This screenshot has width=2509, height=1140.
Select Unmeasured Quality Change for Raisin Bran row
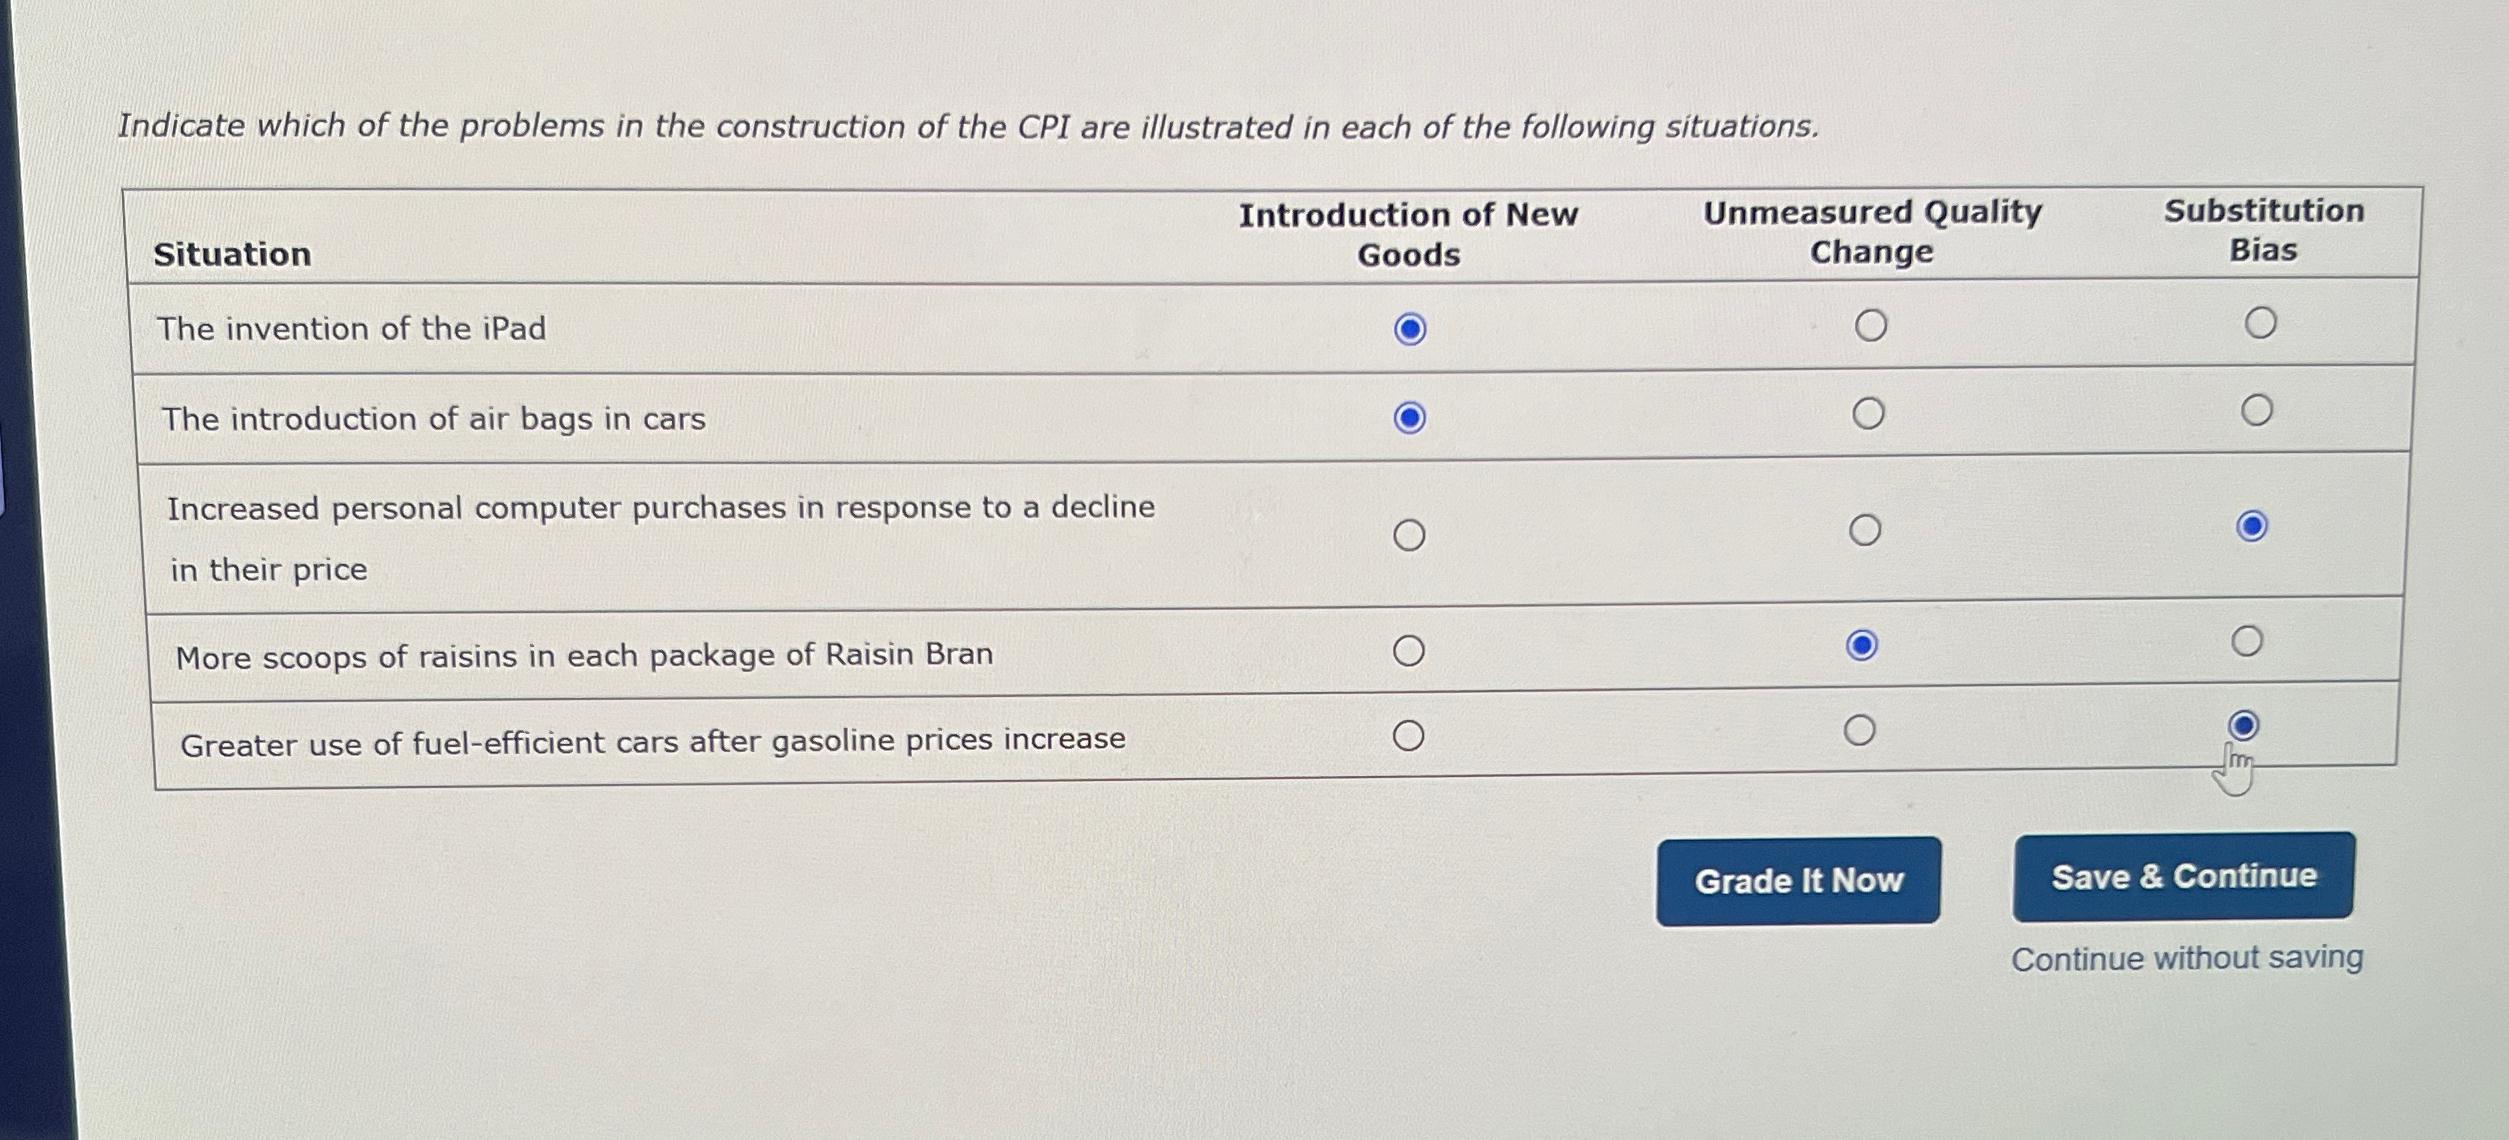(1862, 645)
